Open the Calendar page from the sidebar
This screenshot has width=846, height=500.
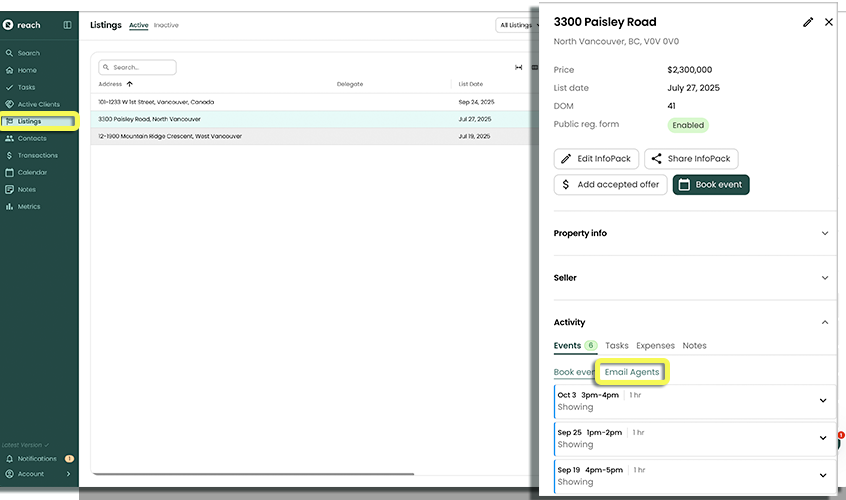(x=32, y=172)
